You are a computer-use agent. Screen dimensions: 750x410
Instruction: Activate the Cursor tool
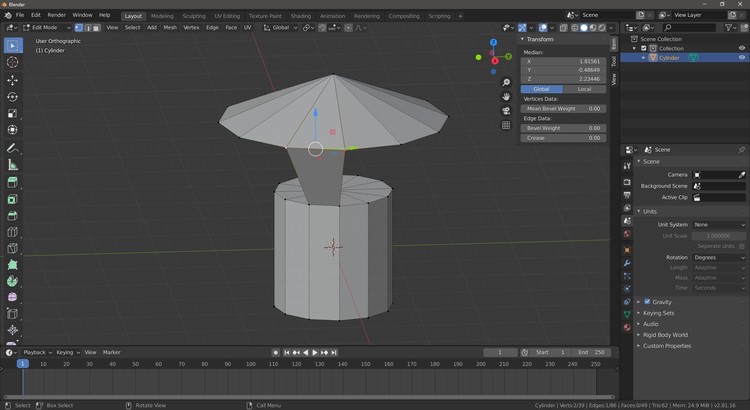coord(13,62)
